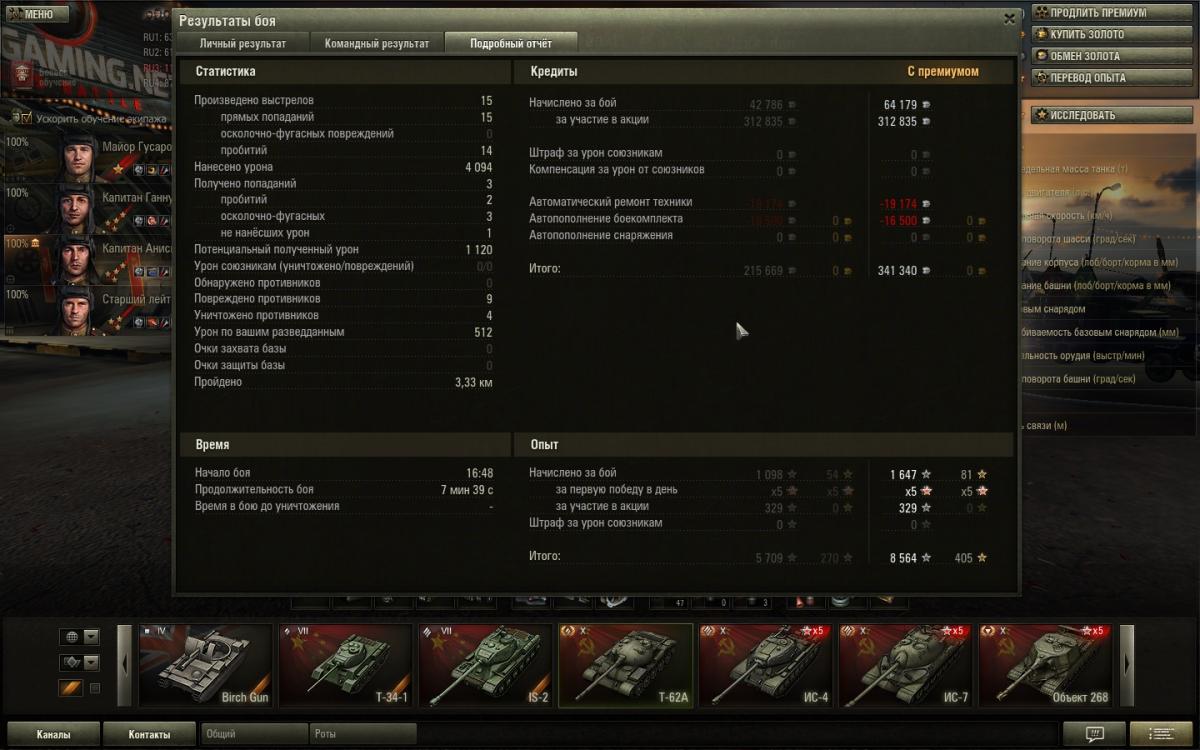1200x750 pixels.
Task: Select the T-62A tank in carousel
Action: (625, 665)
